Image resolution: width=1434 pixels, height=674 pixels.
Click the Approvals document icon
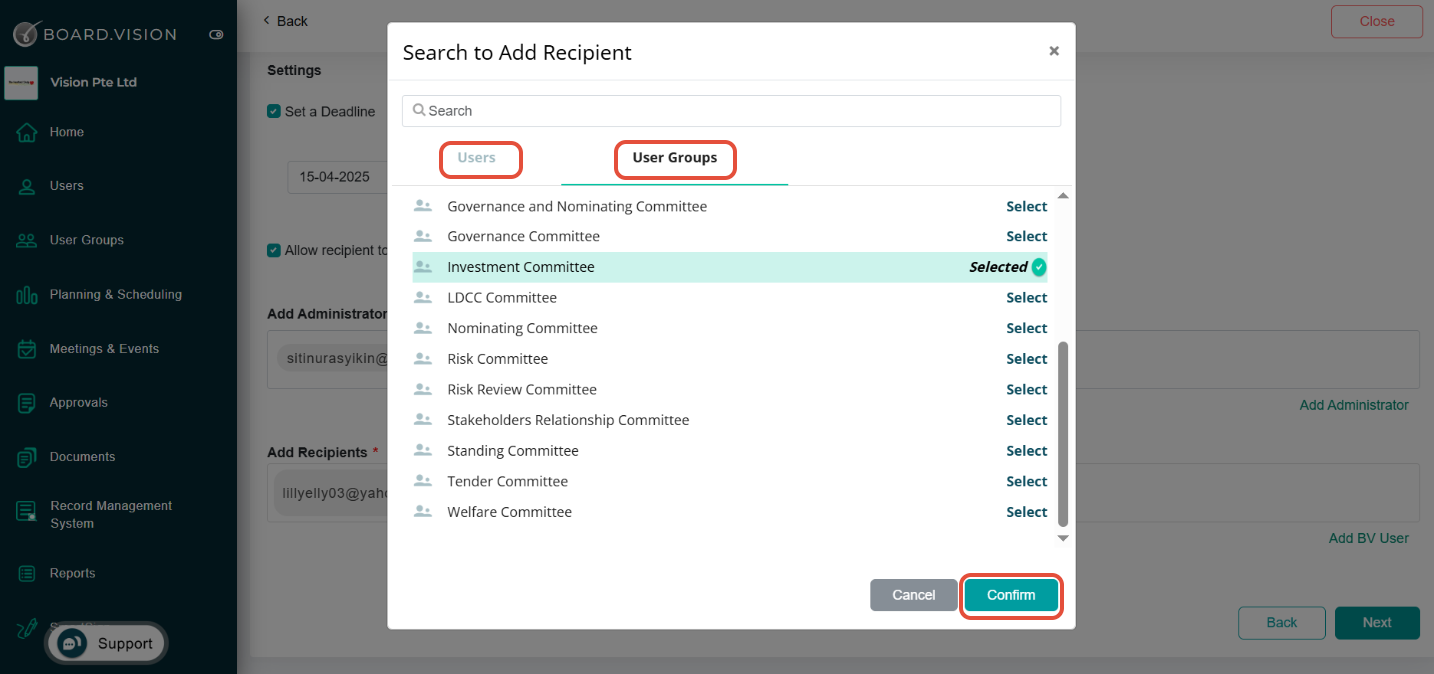click(27, 403)
